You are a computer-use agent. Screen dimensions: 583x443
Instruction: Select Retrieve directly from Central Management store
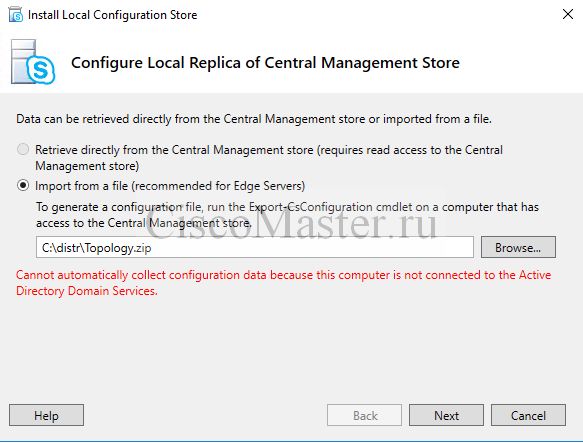click(x=23, y=150)
